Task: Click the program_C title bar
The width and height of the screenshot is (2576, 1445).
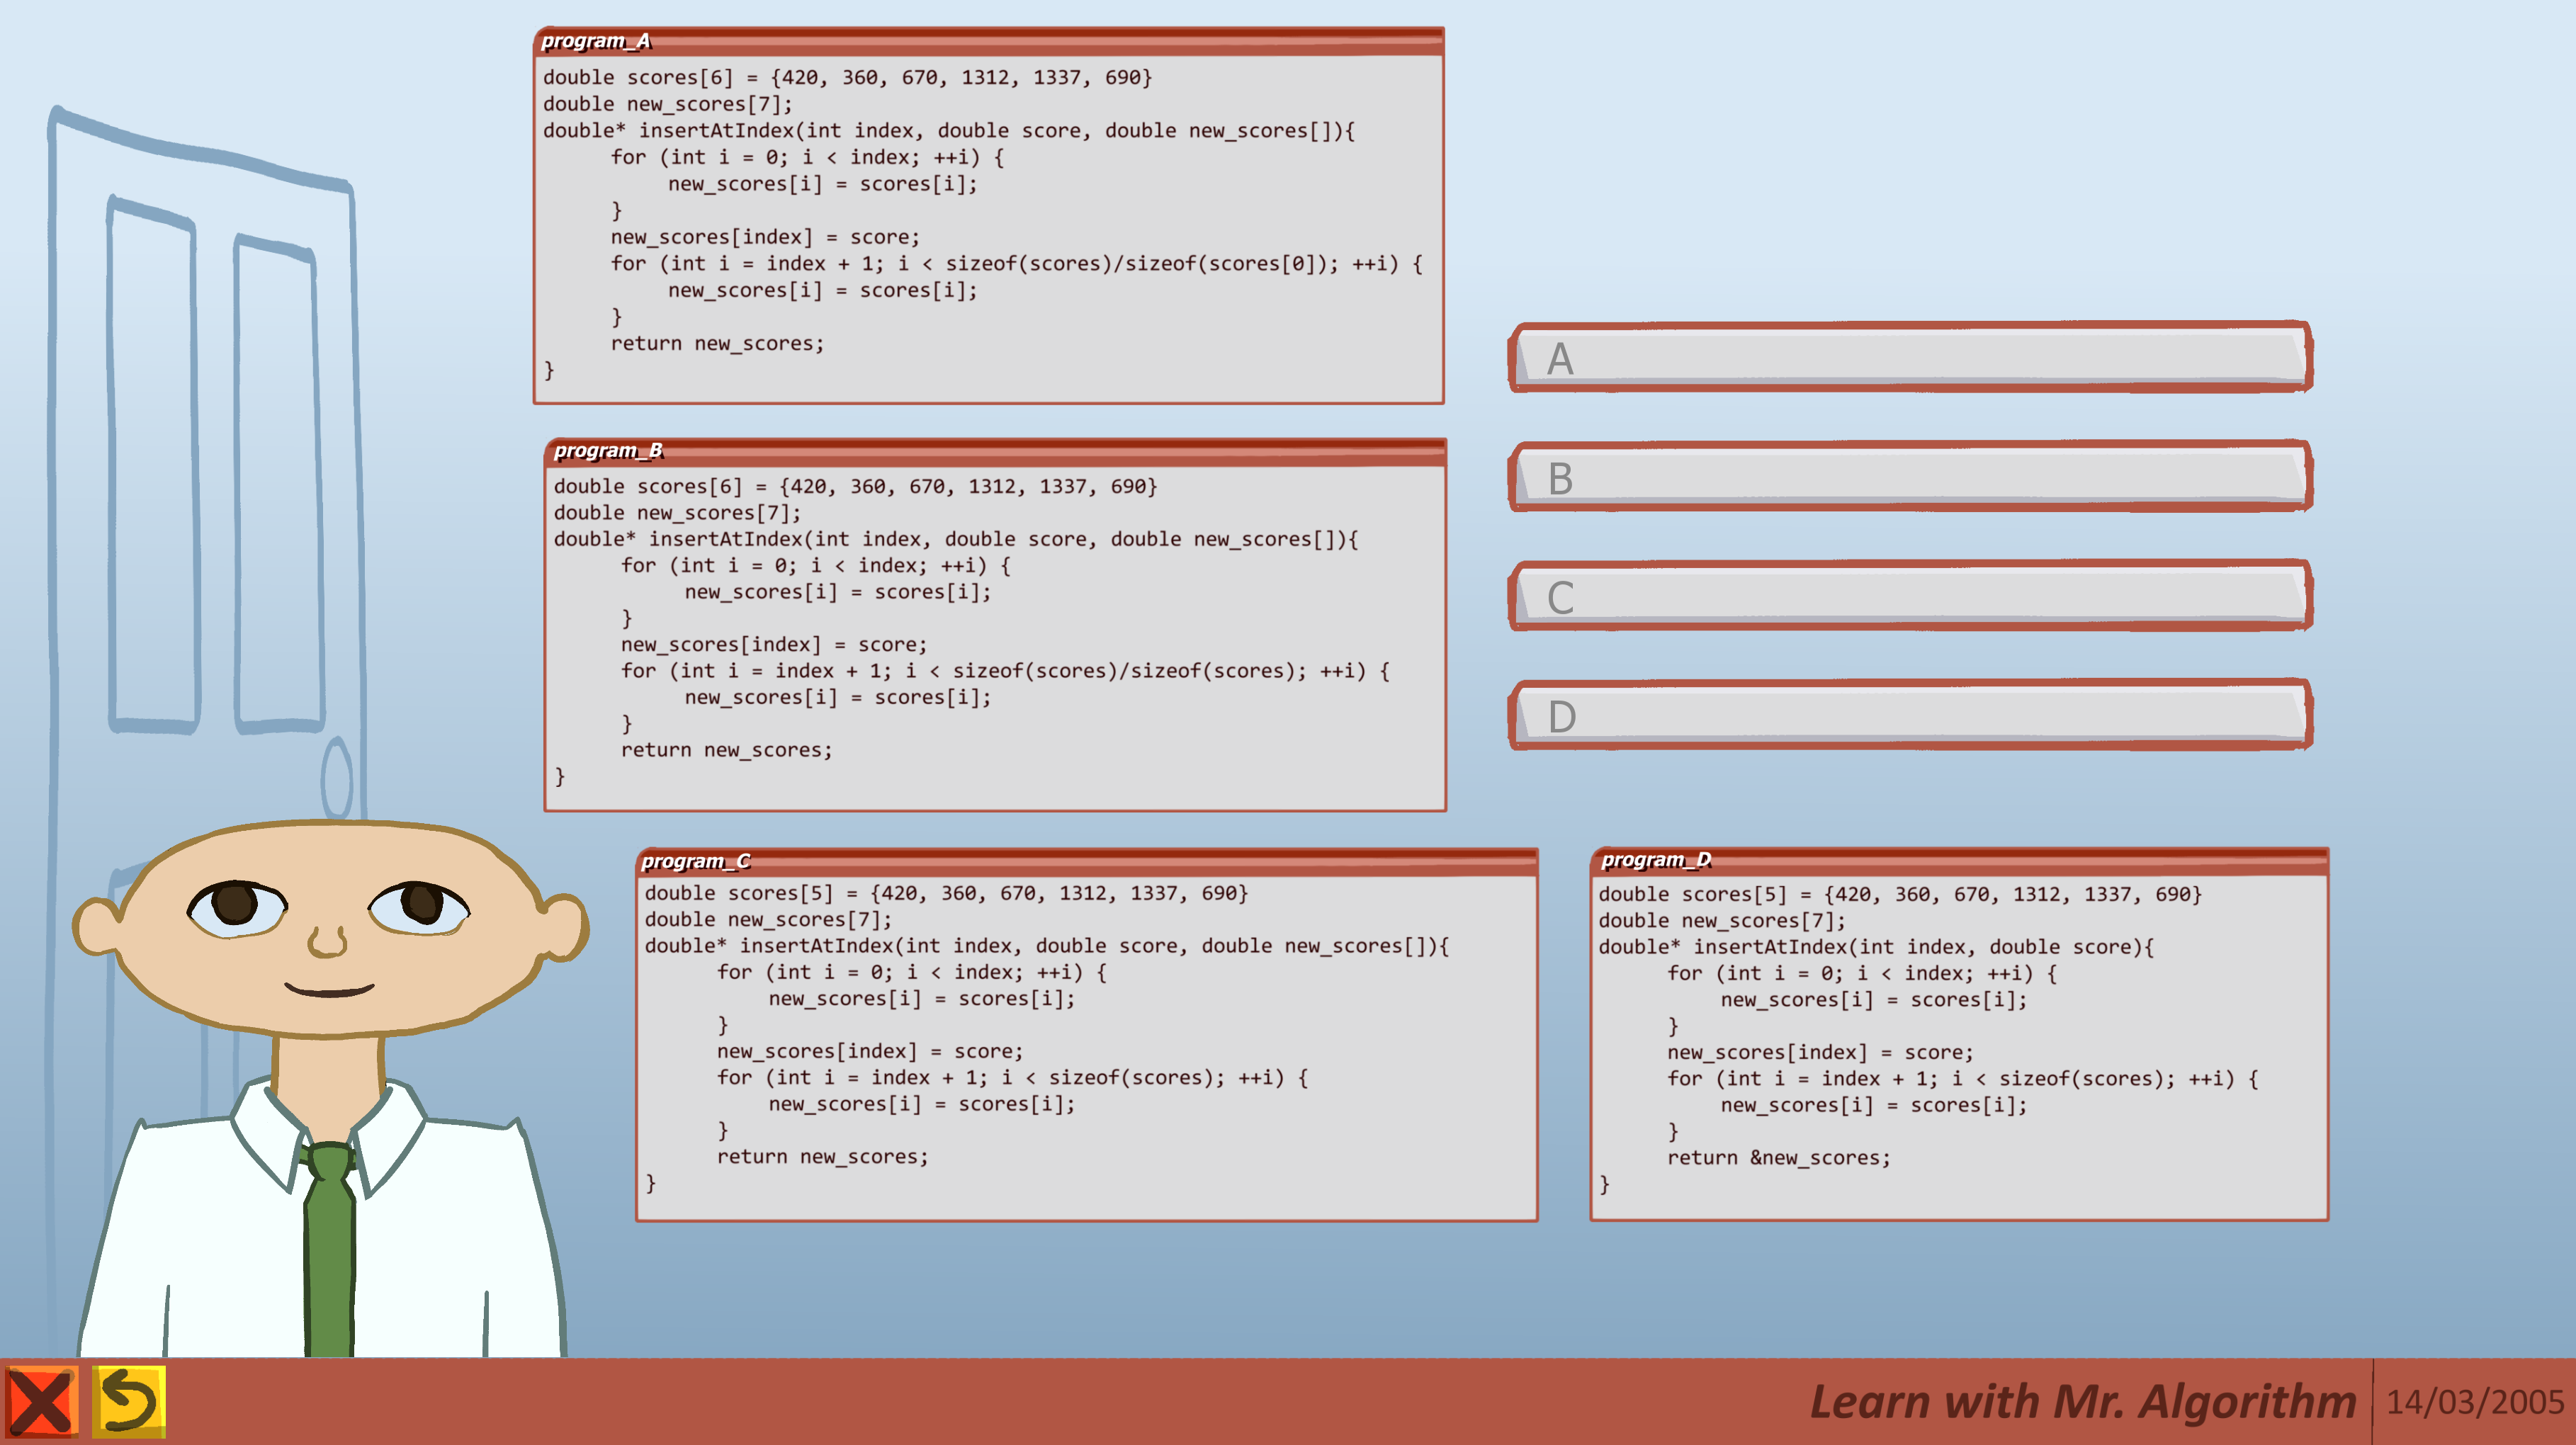Action: coord(1087,861)
